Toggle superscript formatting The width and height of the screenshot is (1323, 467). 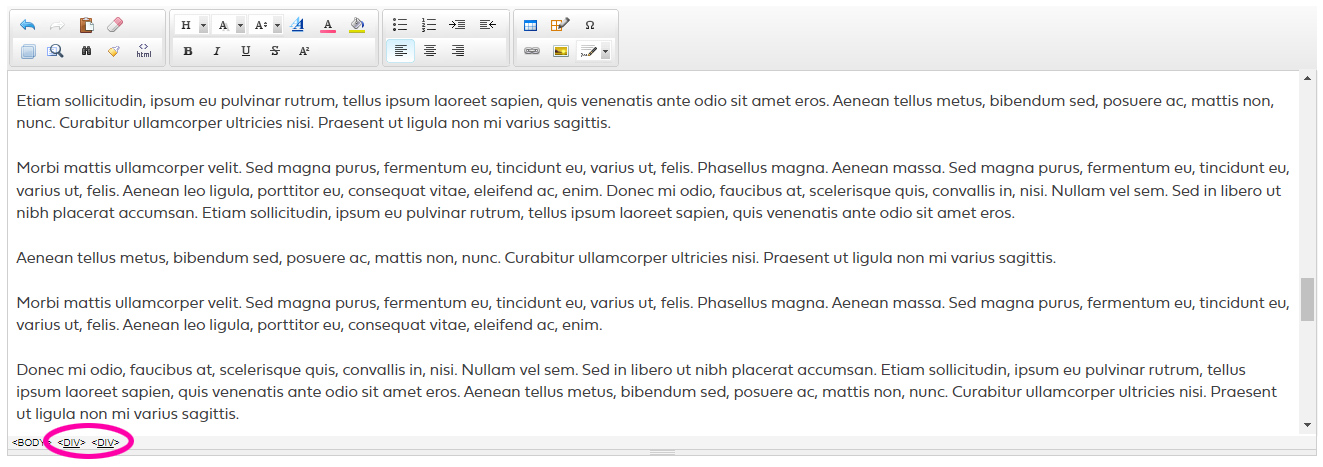click(304, 51)
